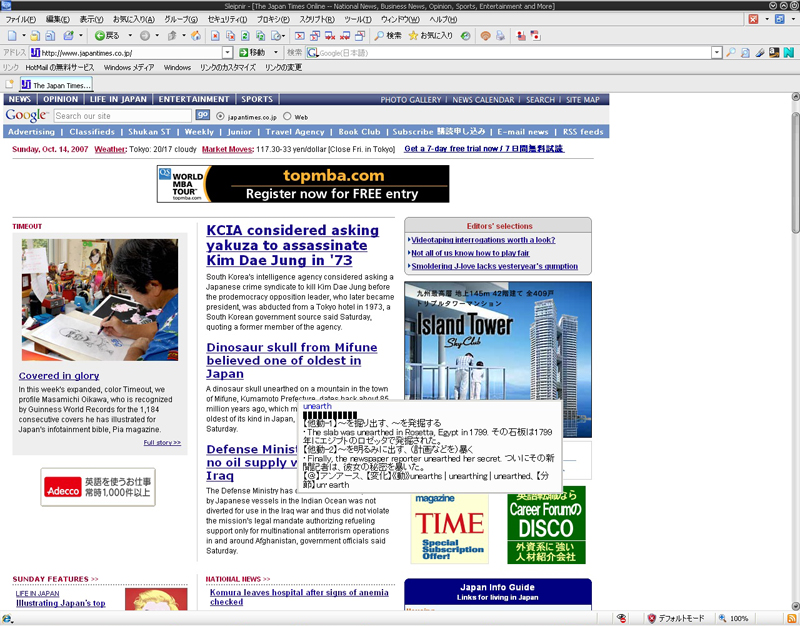Click the new tab icon left of tab strip
The width and height of the screenshot is (800, 626).
(9, 85)
